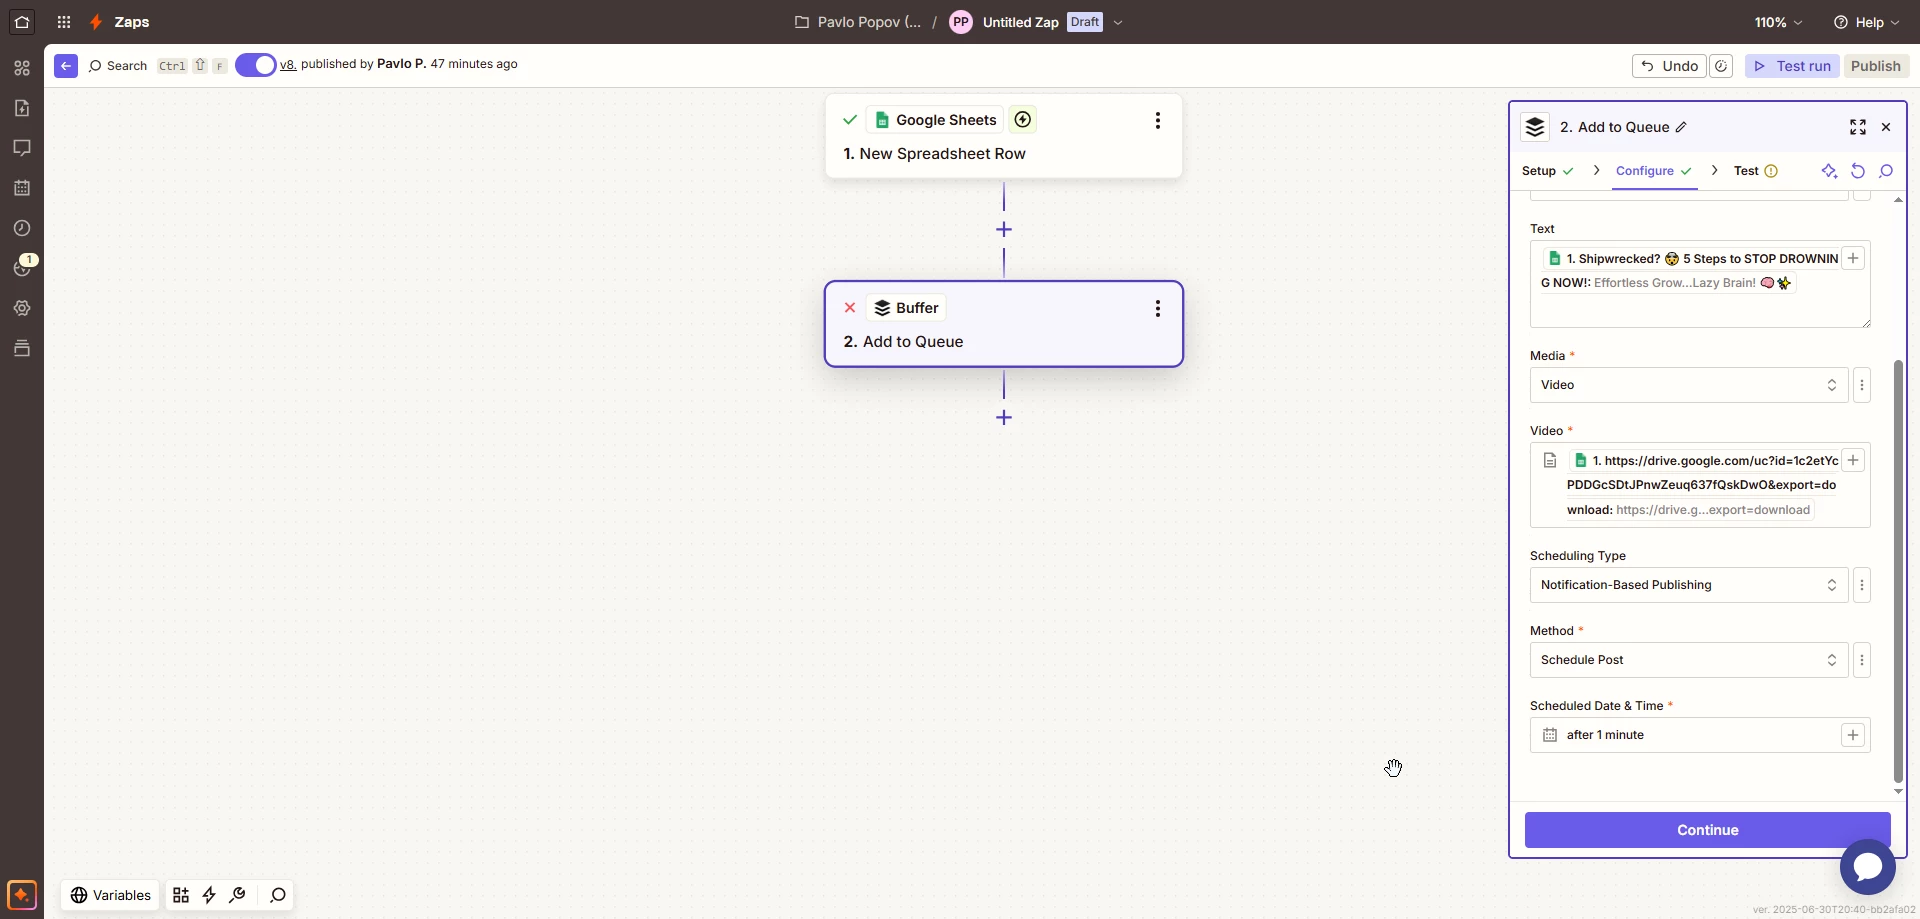Screen dimensions: 1920x919
Task: Open the Method dropdown set to Schedule Post
Action: (x=1689, y=660)
